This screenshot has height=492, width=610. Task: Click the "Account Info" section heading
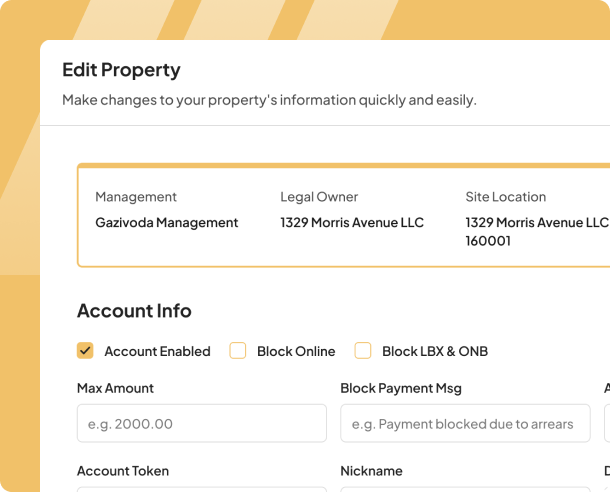(x=134, y=311)
